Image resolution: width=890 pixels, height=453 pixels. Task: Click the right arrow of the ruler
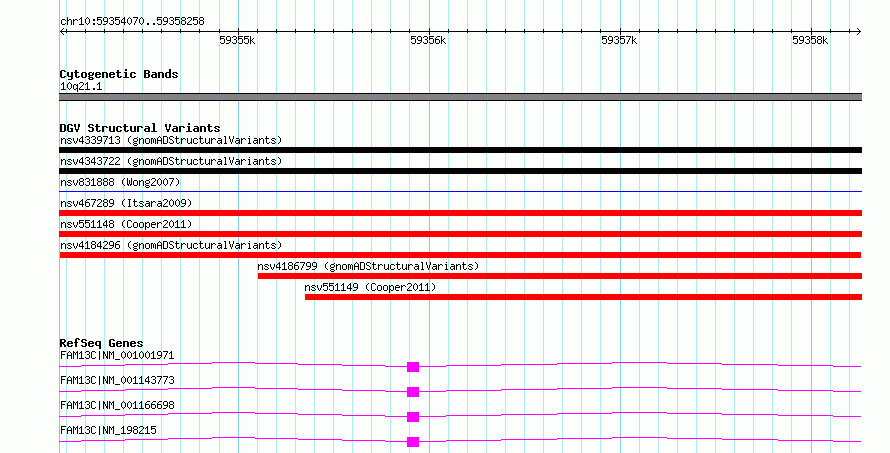click(858, 32)
